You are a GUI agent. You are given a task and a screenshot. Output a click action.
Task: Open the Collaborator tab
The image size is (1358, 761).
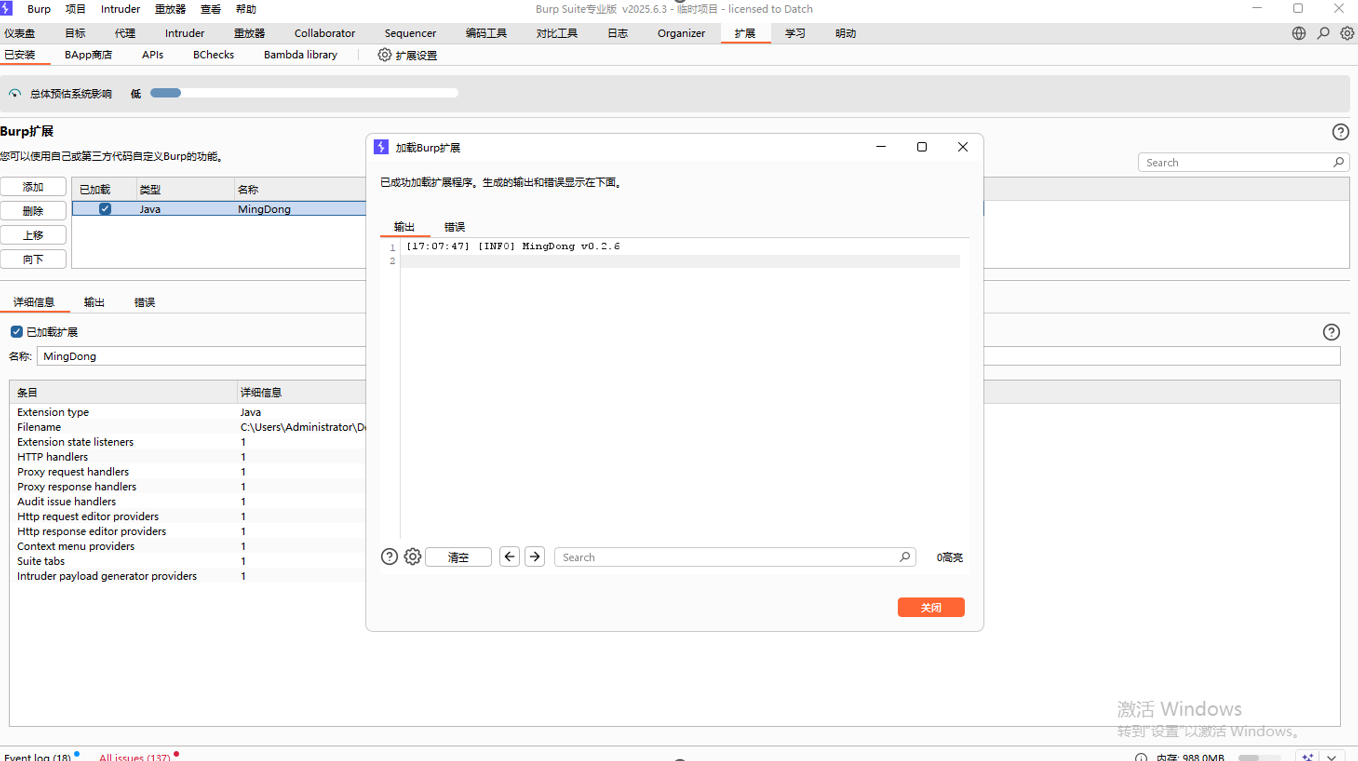tap(324, 33)
